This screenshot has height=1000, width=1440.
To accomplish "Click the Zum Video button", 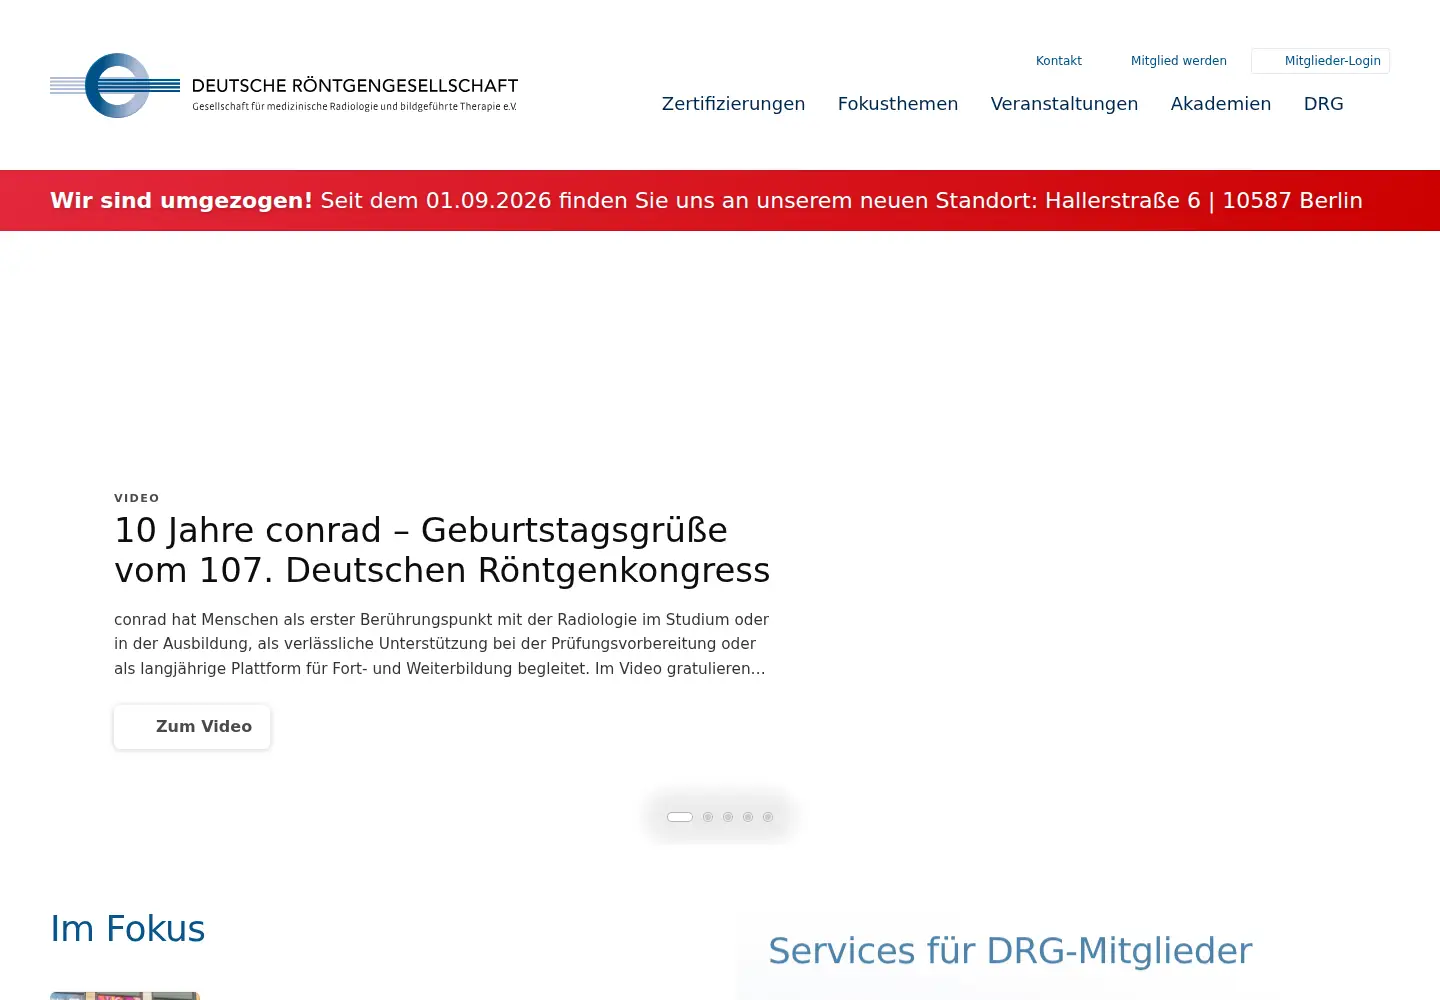I will pyautogui.click(x=192, y=727).
